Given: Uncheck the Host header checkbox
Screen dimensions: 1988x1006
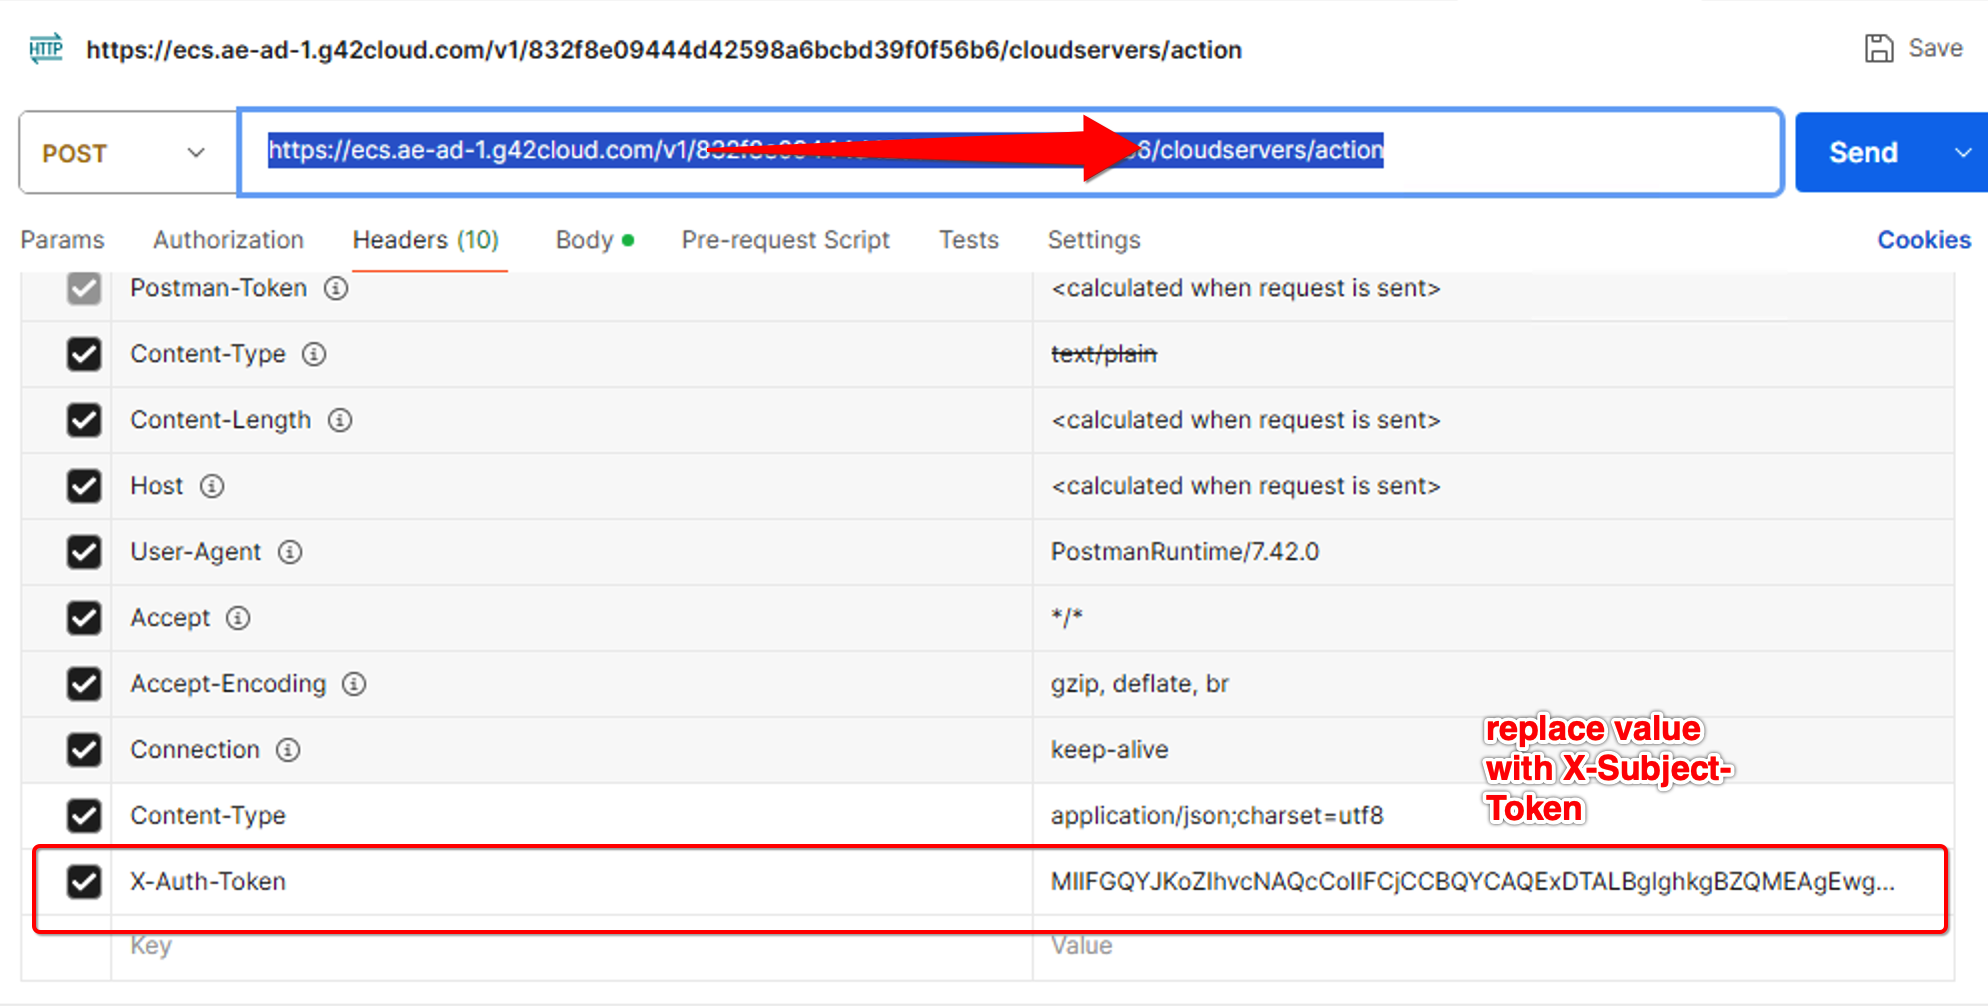Looking at the screenshot, I should coord(84,486).
